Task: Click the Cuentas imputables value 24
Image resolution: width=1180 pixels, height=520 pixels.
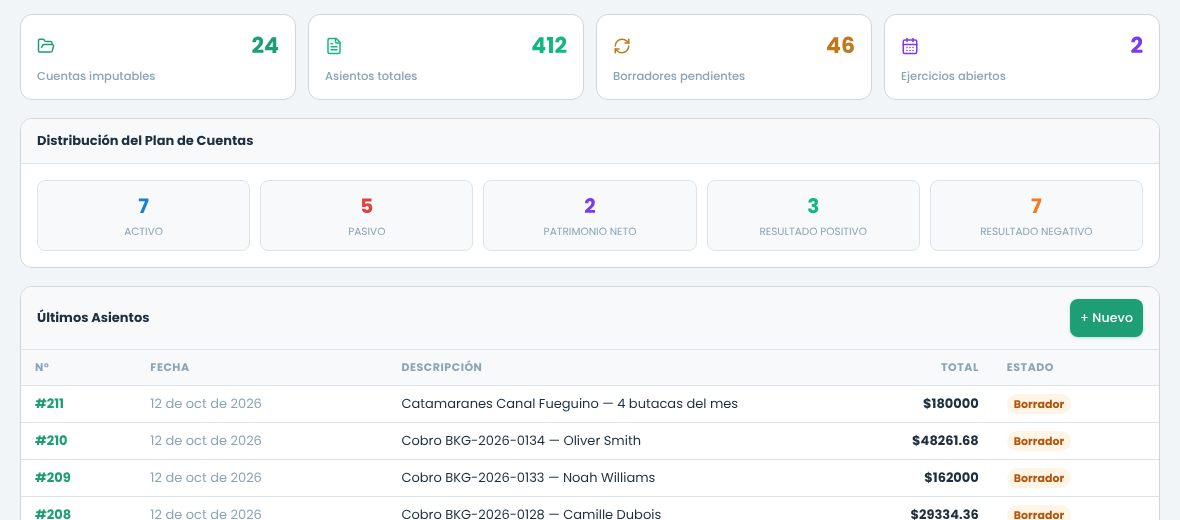Action: click(x=265, y=46)
